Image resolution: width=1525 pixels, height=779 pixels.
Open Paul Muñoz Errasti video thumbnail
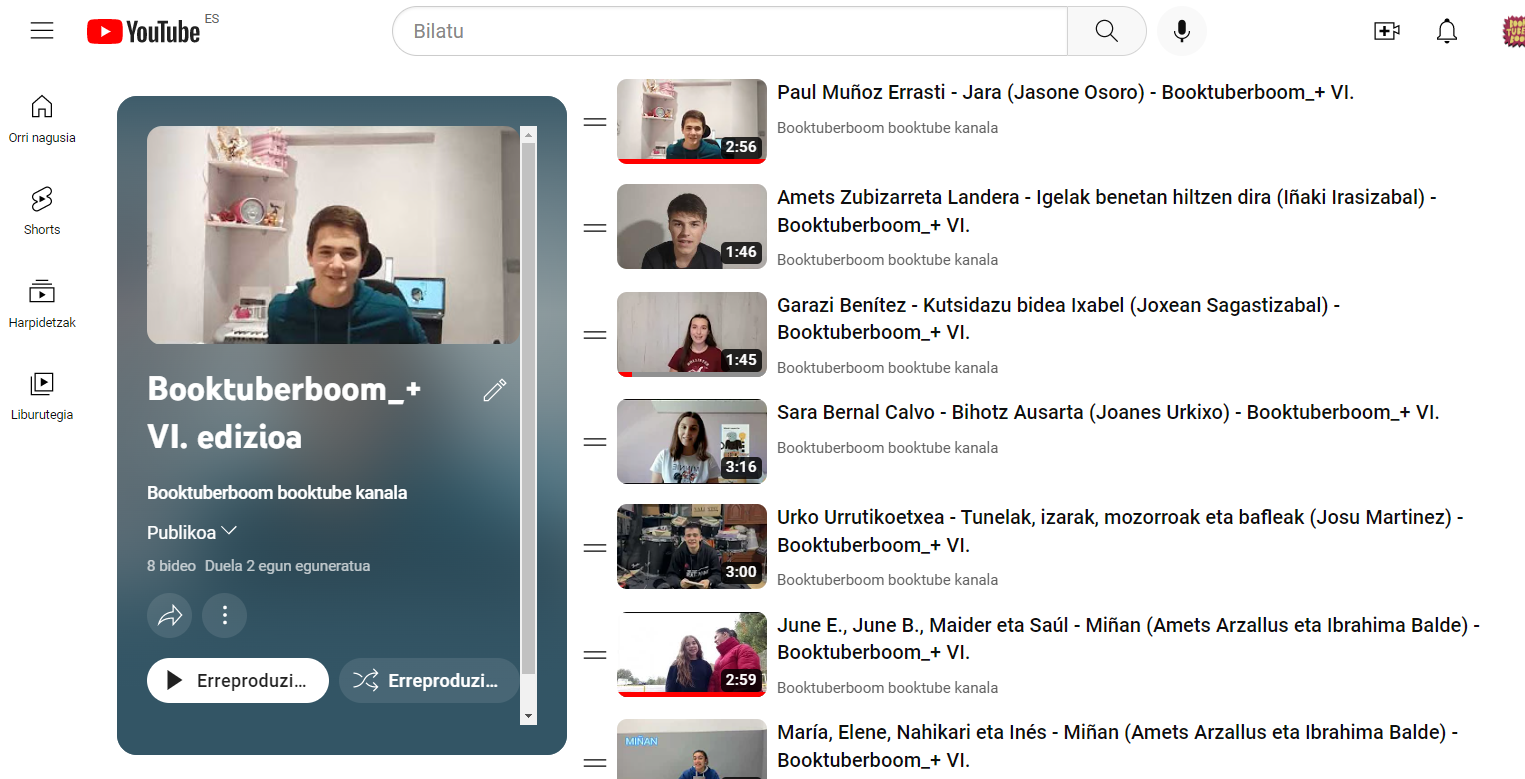[x=692, y=122]
